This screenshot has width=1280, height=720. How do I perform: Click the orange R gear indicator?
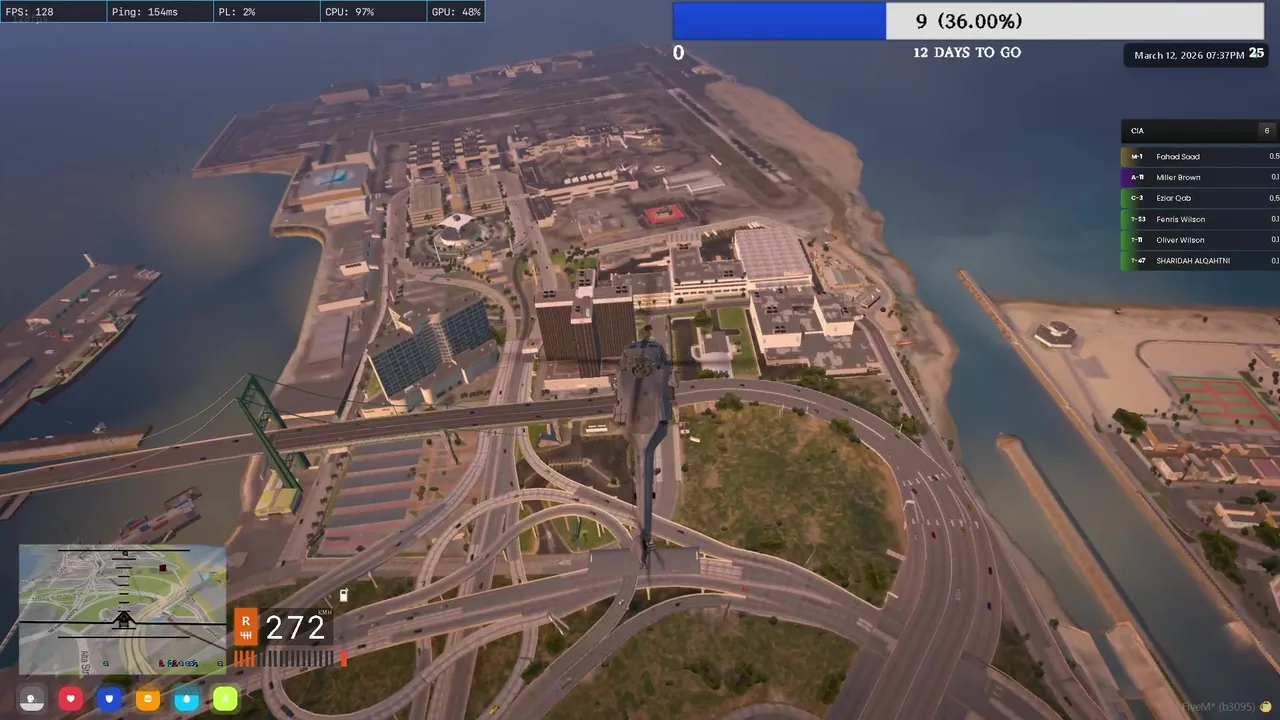pyautogui.click(x=246, y=627)
